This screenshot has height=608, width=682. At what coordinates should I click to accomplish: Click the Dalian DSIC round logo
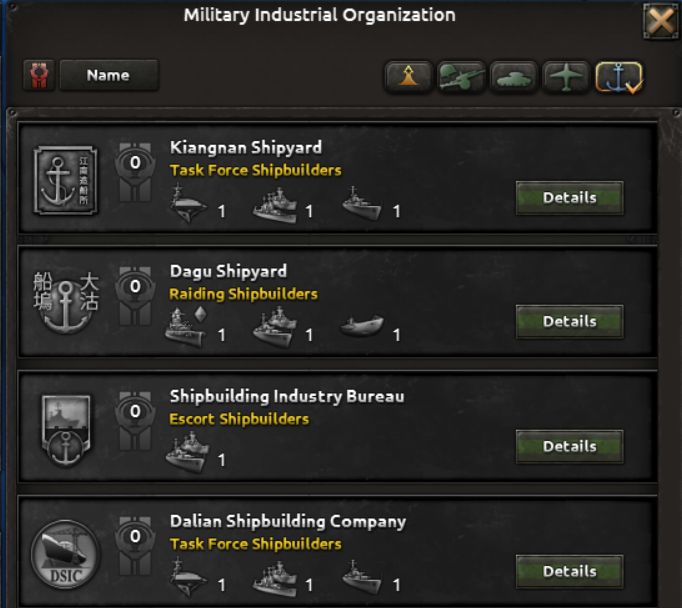(66, 554)
